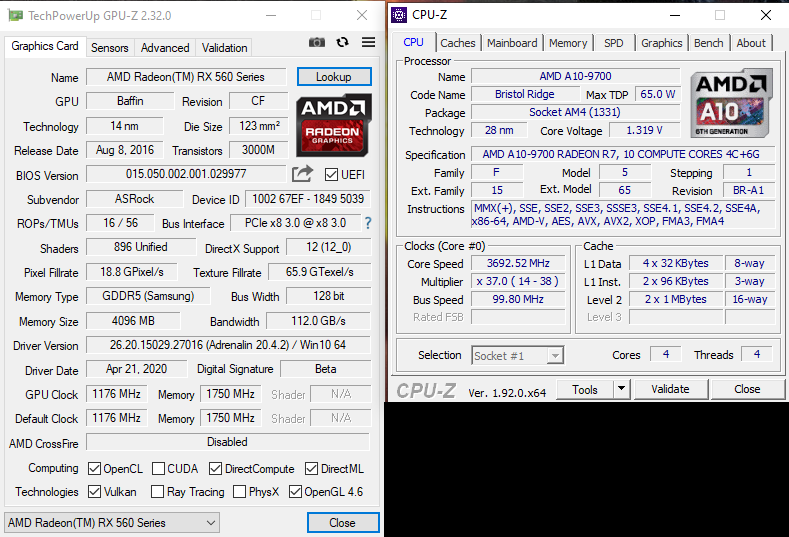
Task: Expand the Tools dropdown arrow in CPU-Z
Action: [x=621, y=389]
